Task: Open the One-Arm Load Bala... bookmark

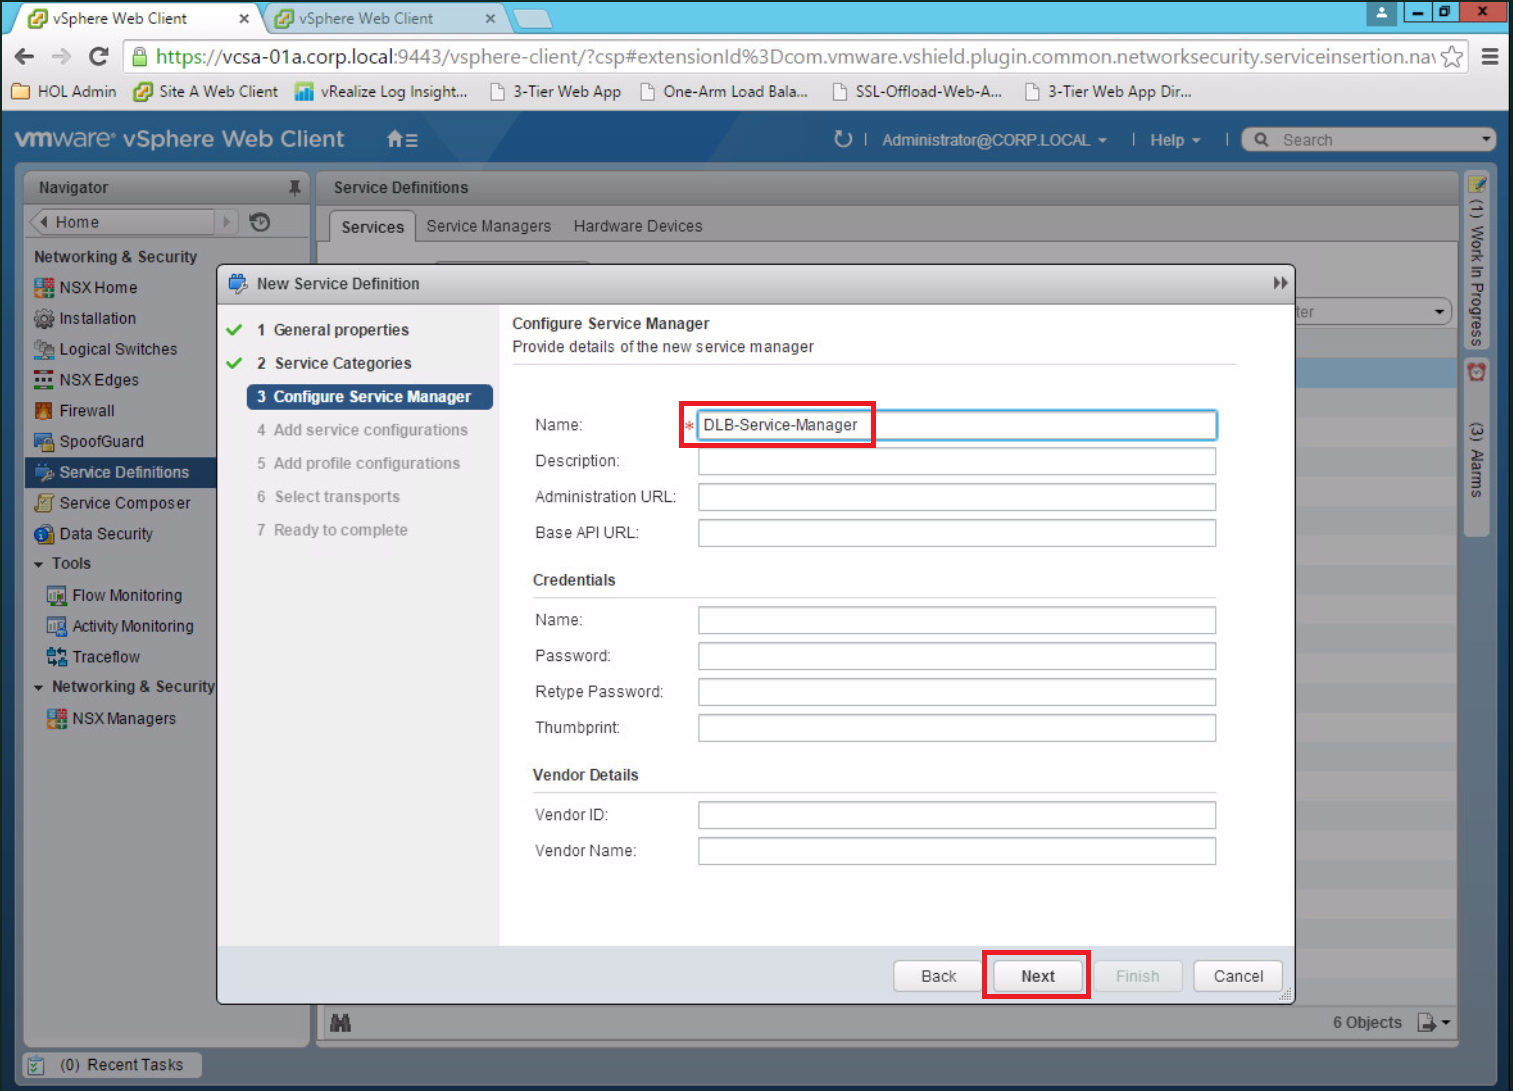Action: [724, 91]
